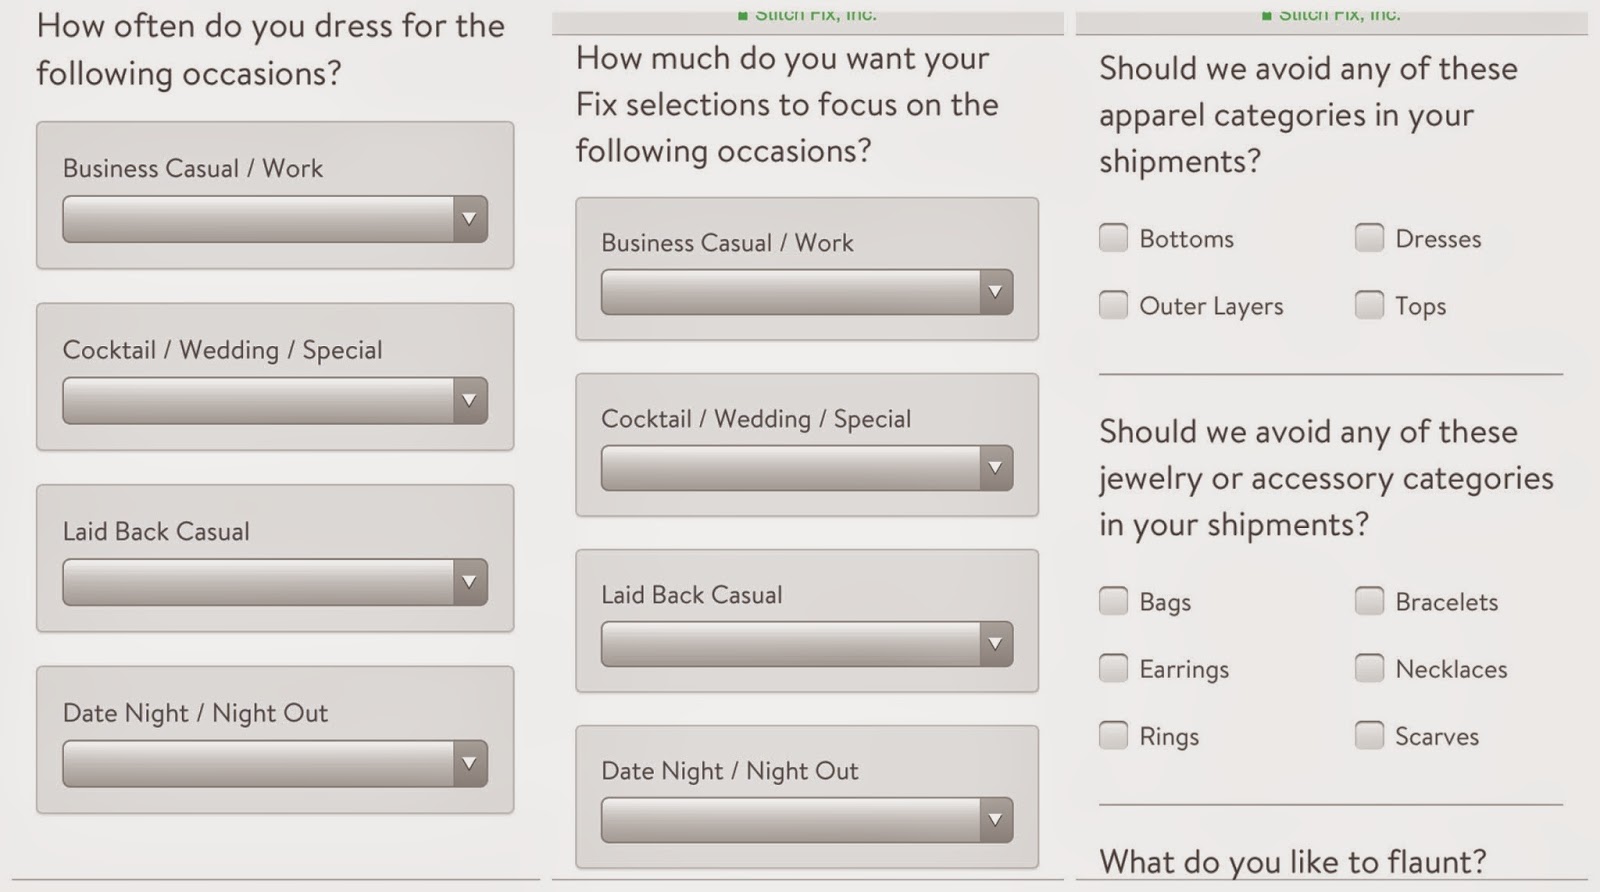Mark the Earrings checkbox
1600x892 pixels.
pos(1113,668)
